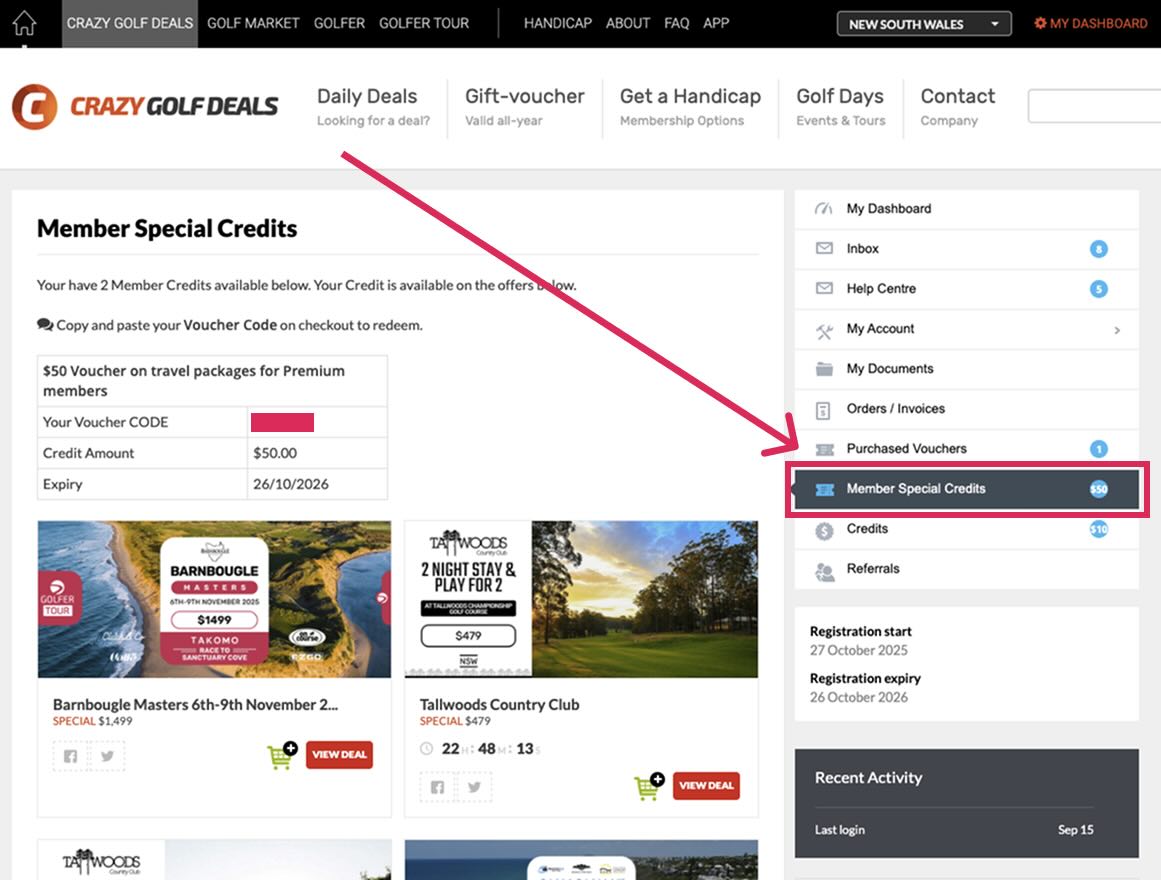Open the Gift-voucher menu

click(524, 107)
